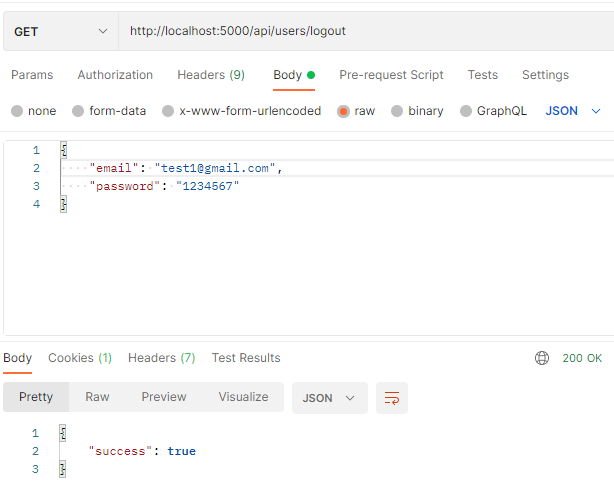The width and height of the screenshot is (614, 501).
Task: Open the Authorization tab
Action: (x=115, y=75)
